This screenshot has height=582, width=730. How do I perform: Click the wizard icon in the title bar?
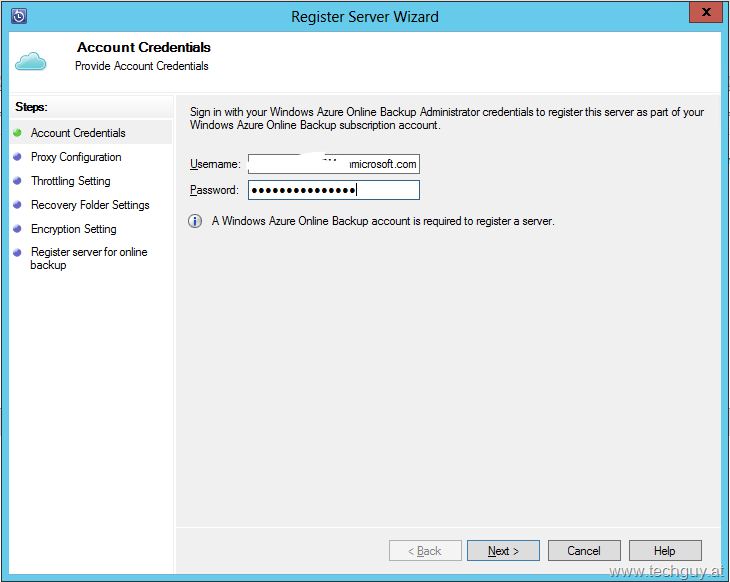pyautogui.click(x=18, y=16)
